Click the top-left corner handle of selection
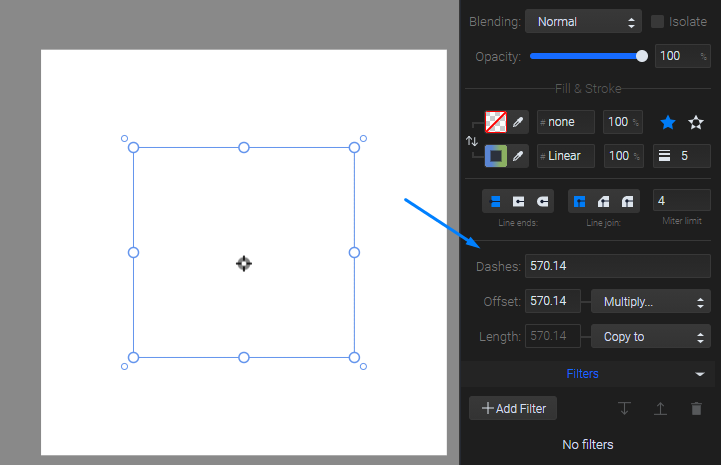 [133, 148]
